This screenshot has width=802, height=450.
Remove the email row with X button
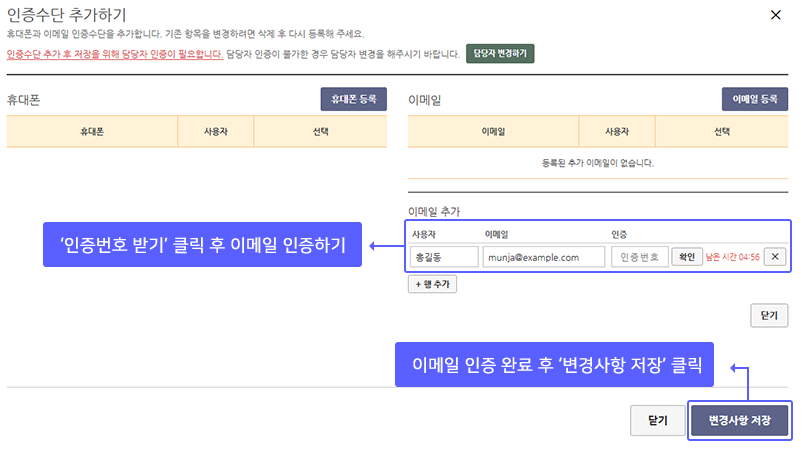click(775, 257)
